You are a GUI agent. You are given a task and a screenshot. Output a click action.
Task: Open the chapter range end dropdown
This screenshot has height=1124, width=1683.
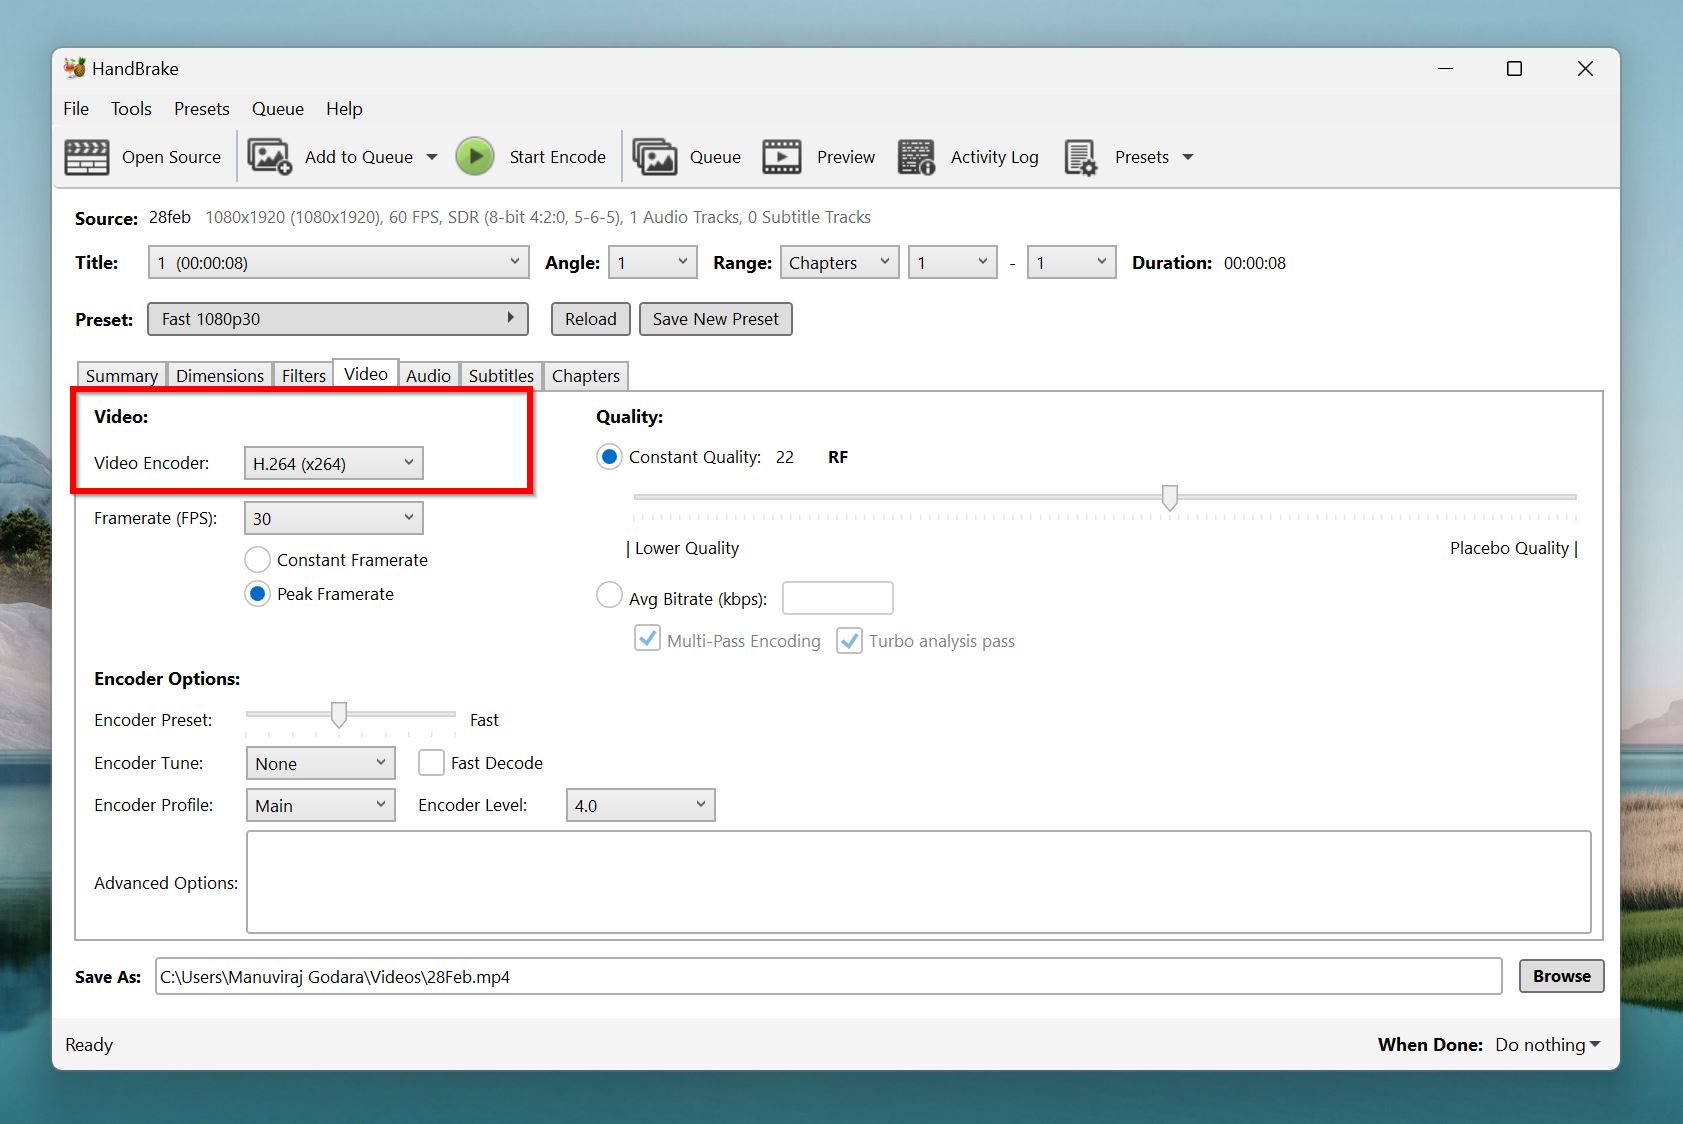(x=1071, y=262)
